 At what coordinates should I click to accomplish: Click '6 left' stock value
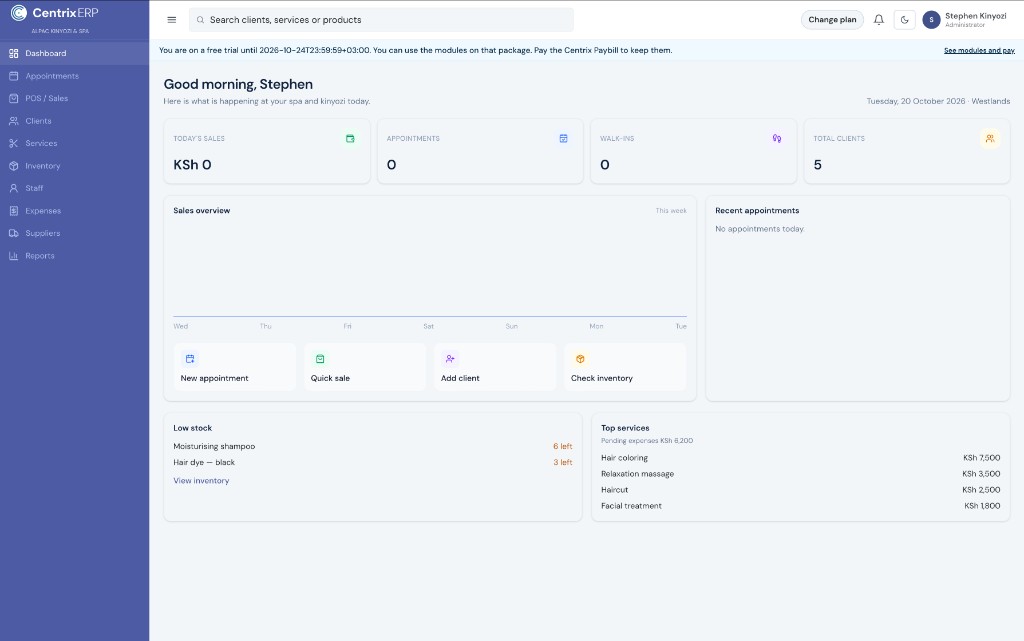coord(562,446)
